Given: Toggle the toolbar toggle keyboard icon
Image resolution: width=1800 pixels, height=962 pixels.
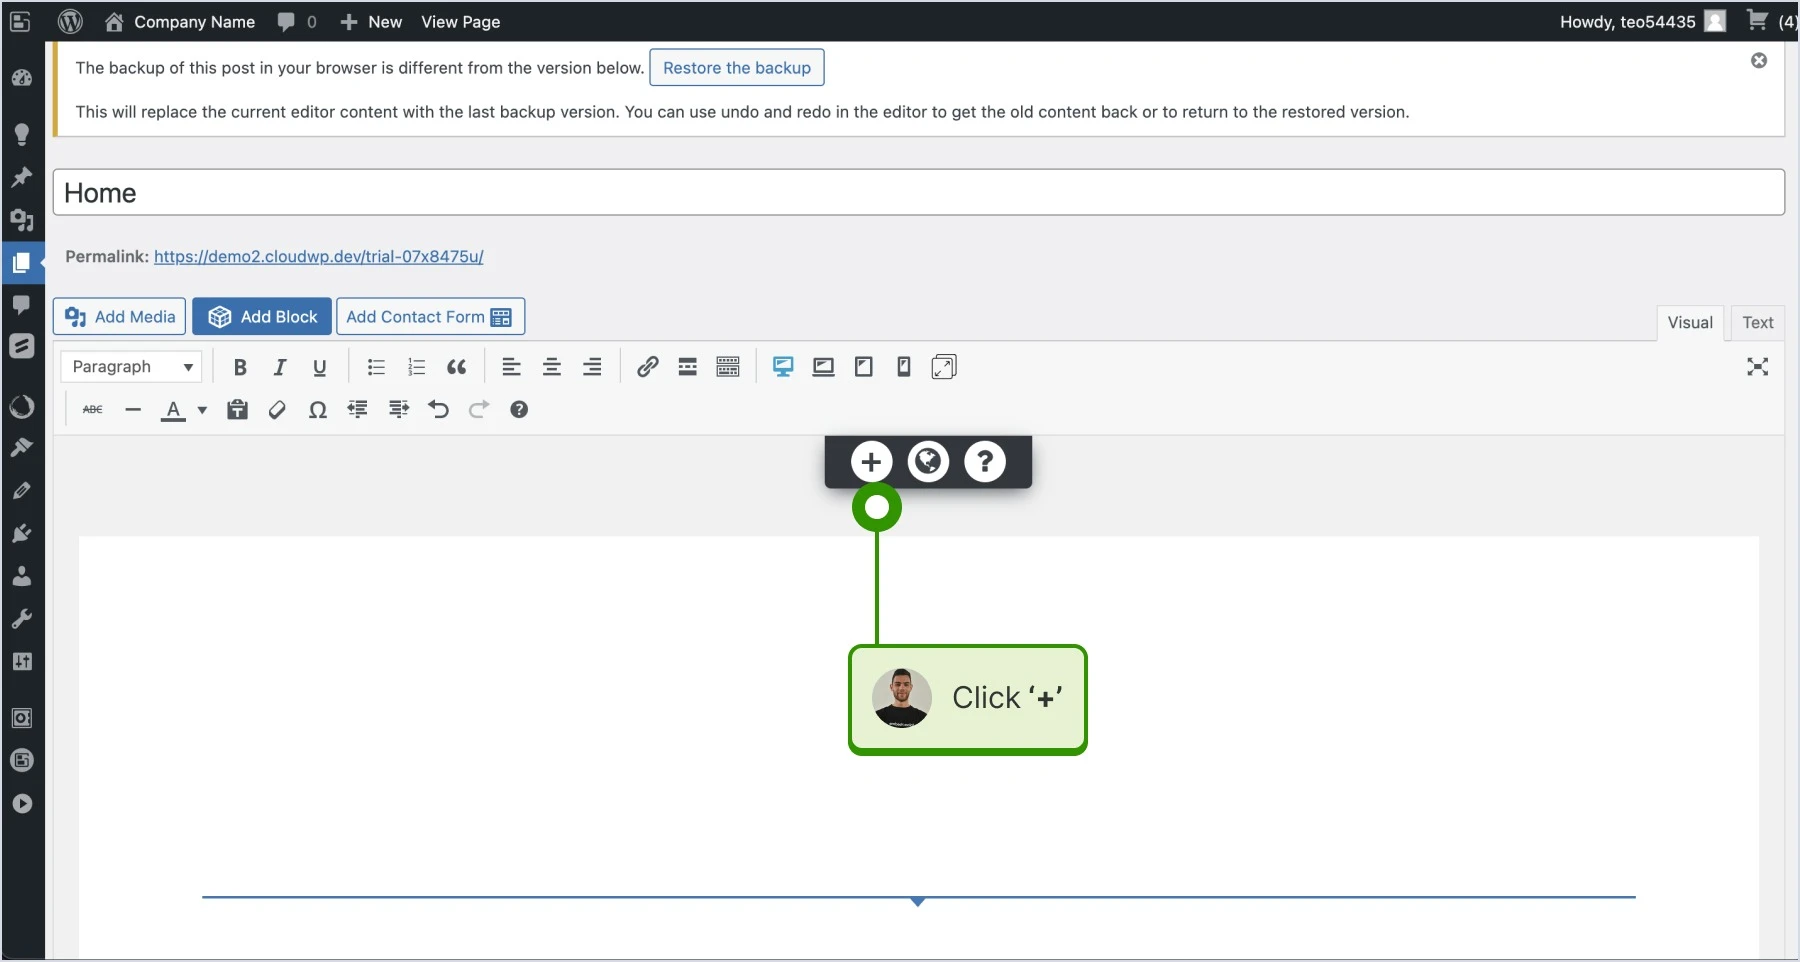Looking at the screenshot, I should 728,367.
